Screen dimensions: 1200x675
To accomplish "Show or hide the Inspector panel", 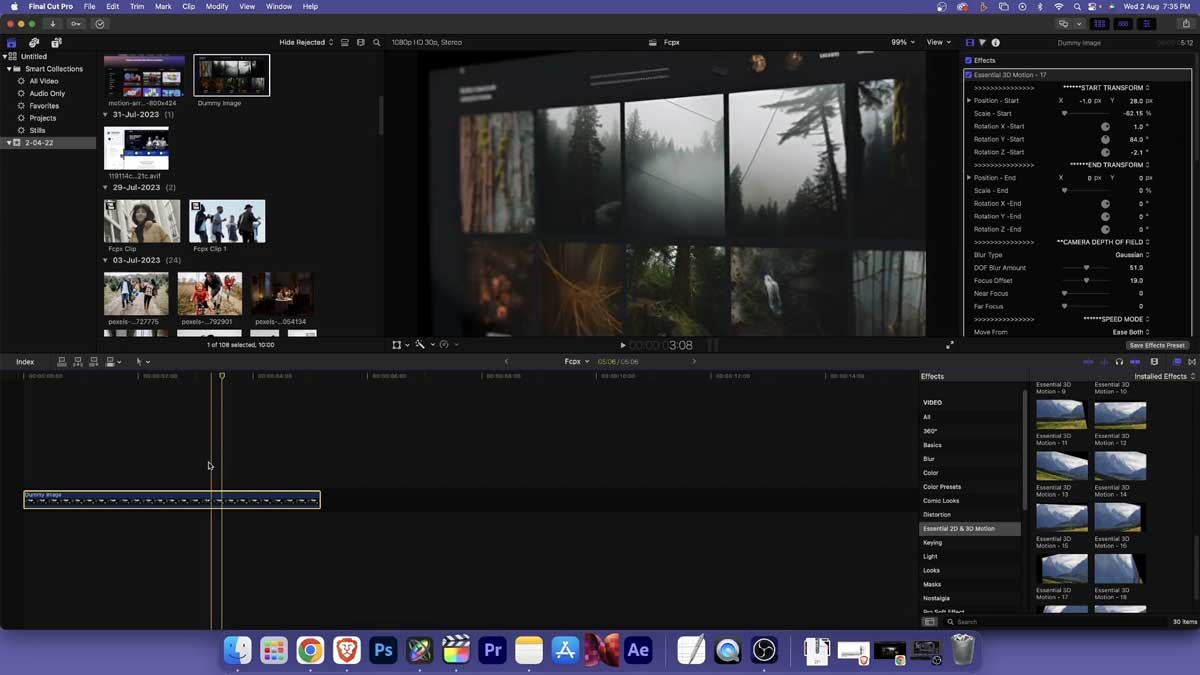I will (x=1147, y=24).
